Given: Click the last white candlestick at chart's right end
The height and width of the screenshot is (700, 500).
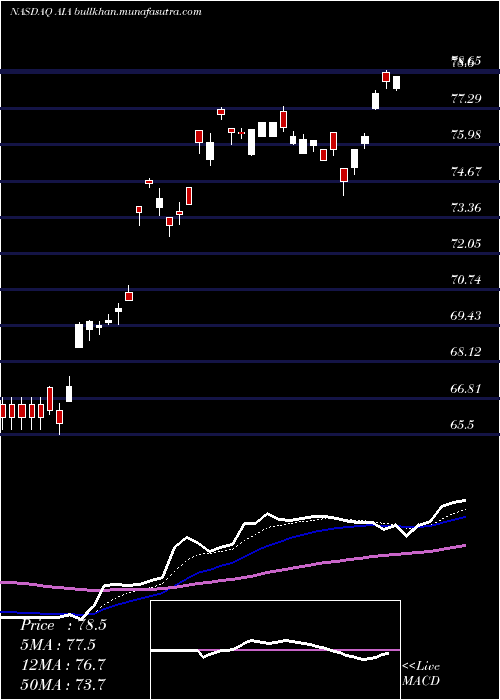Looking at the screenshot, I should tap(396, 83).
